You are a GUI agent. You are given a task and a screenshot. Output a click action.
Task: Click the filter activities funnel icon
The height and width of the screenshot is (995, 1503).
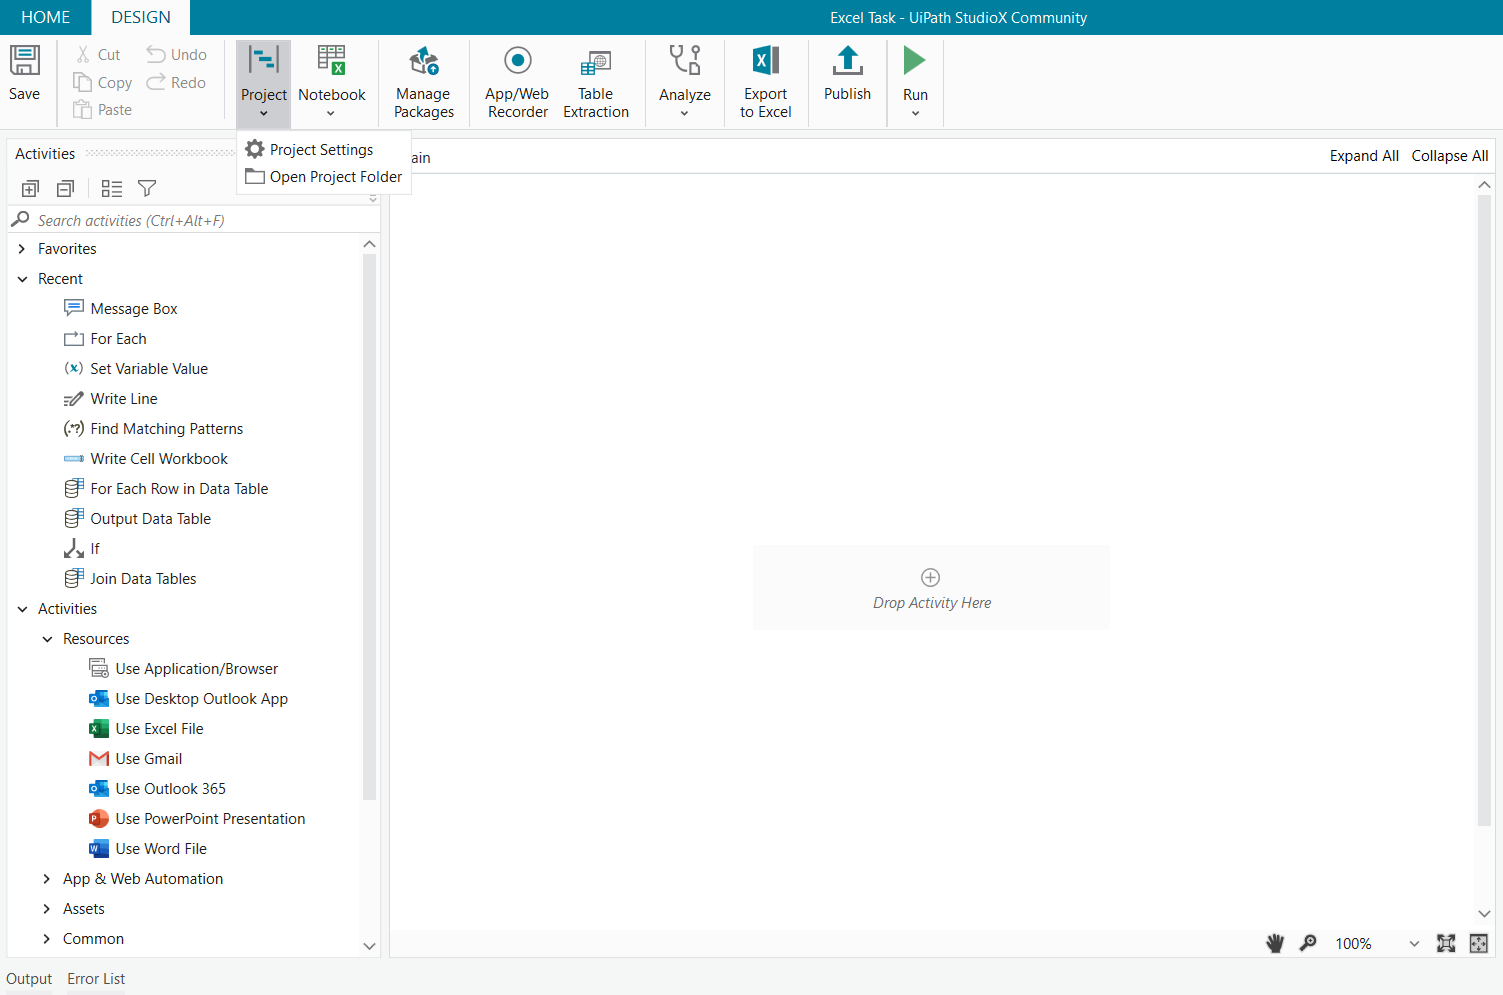(147, 188)
